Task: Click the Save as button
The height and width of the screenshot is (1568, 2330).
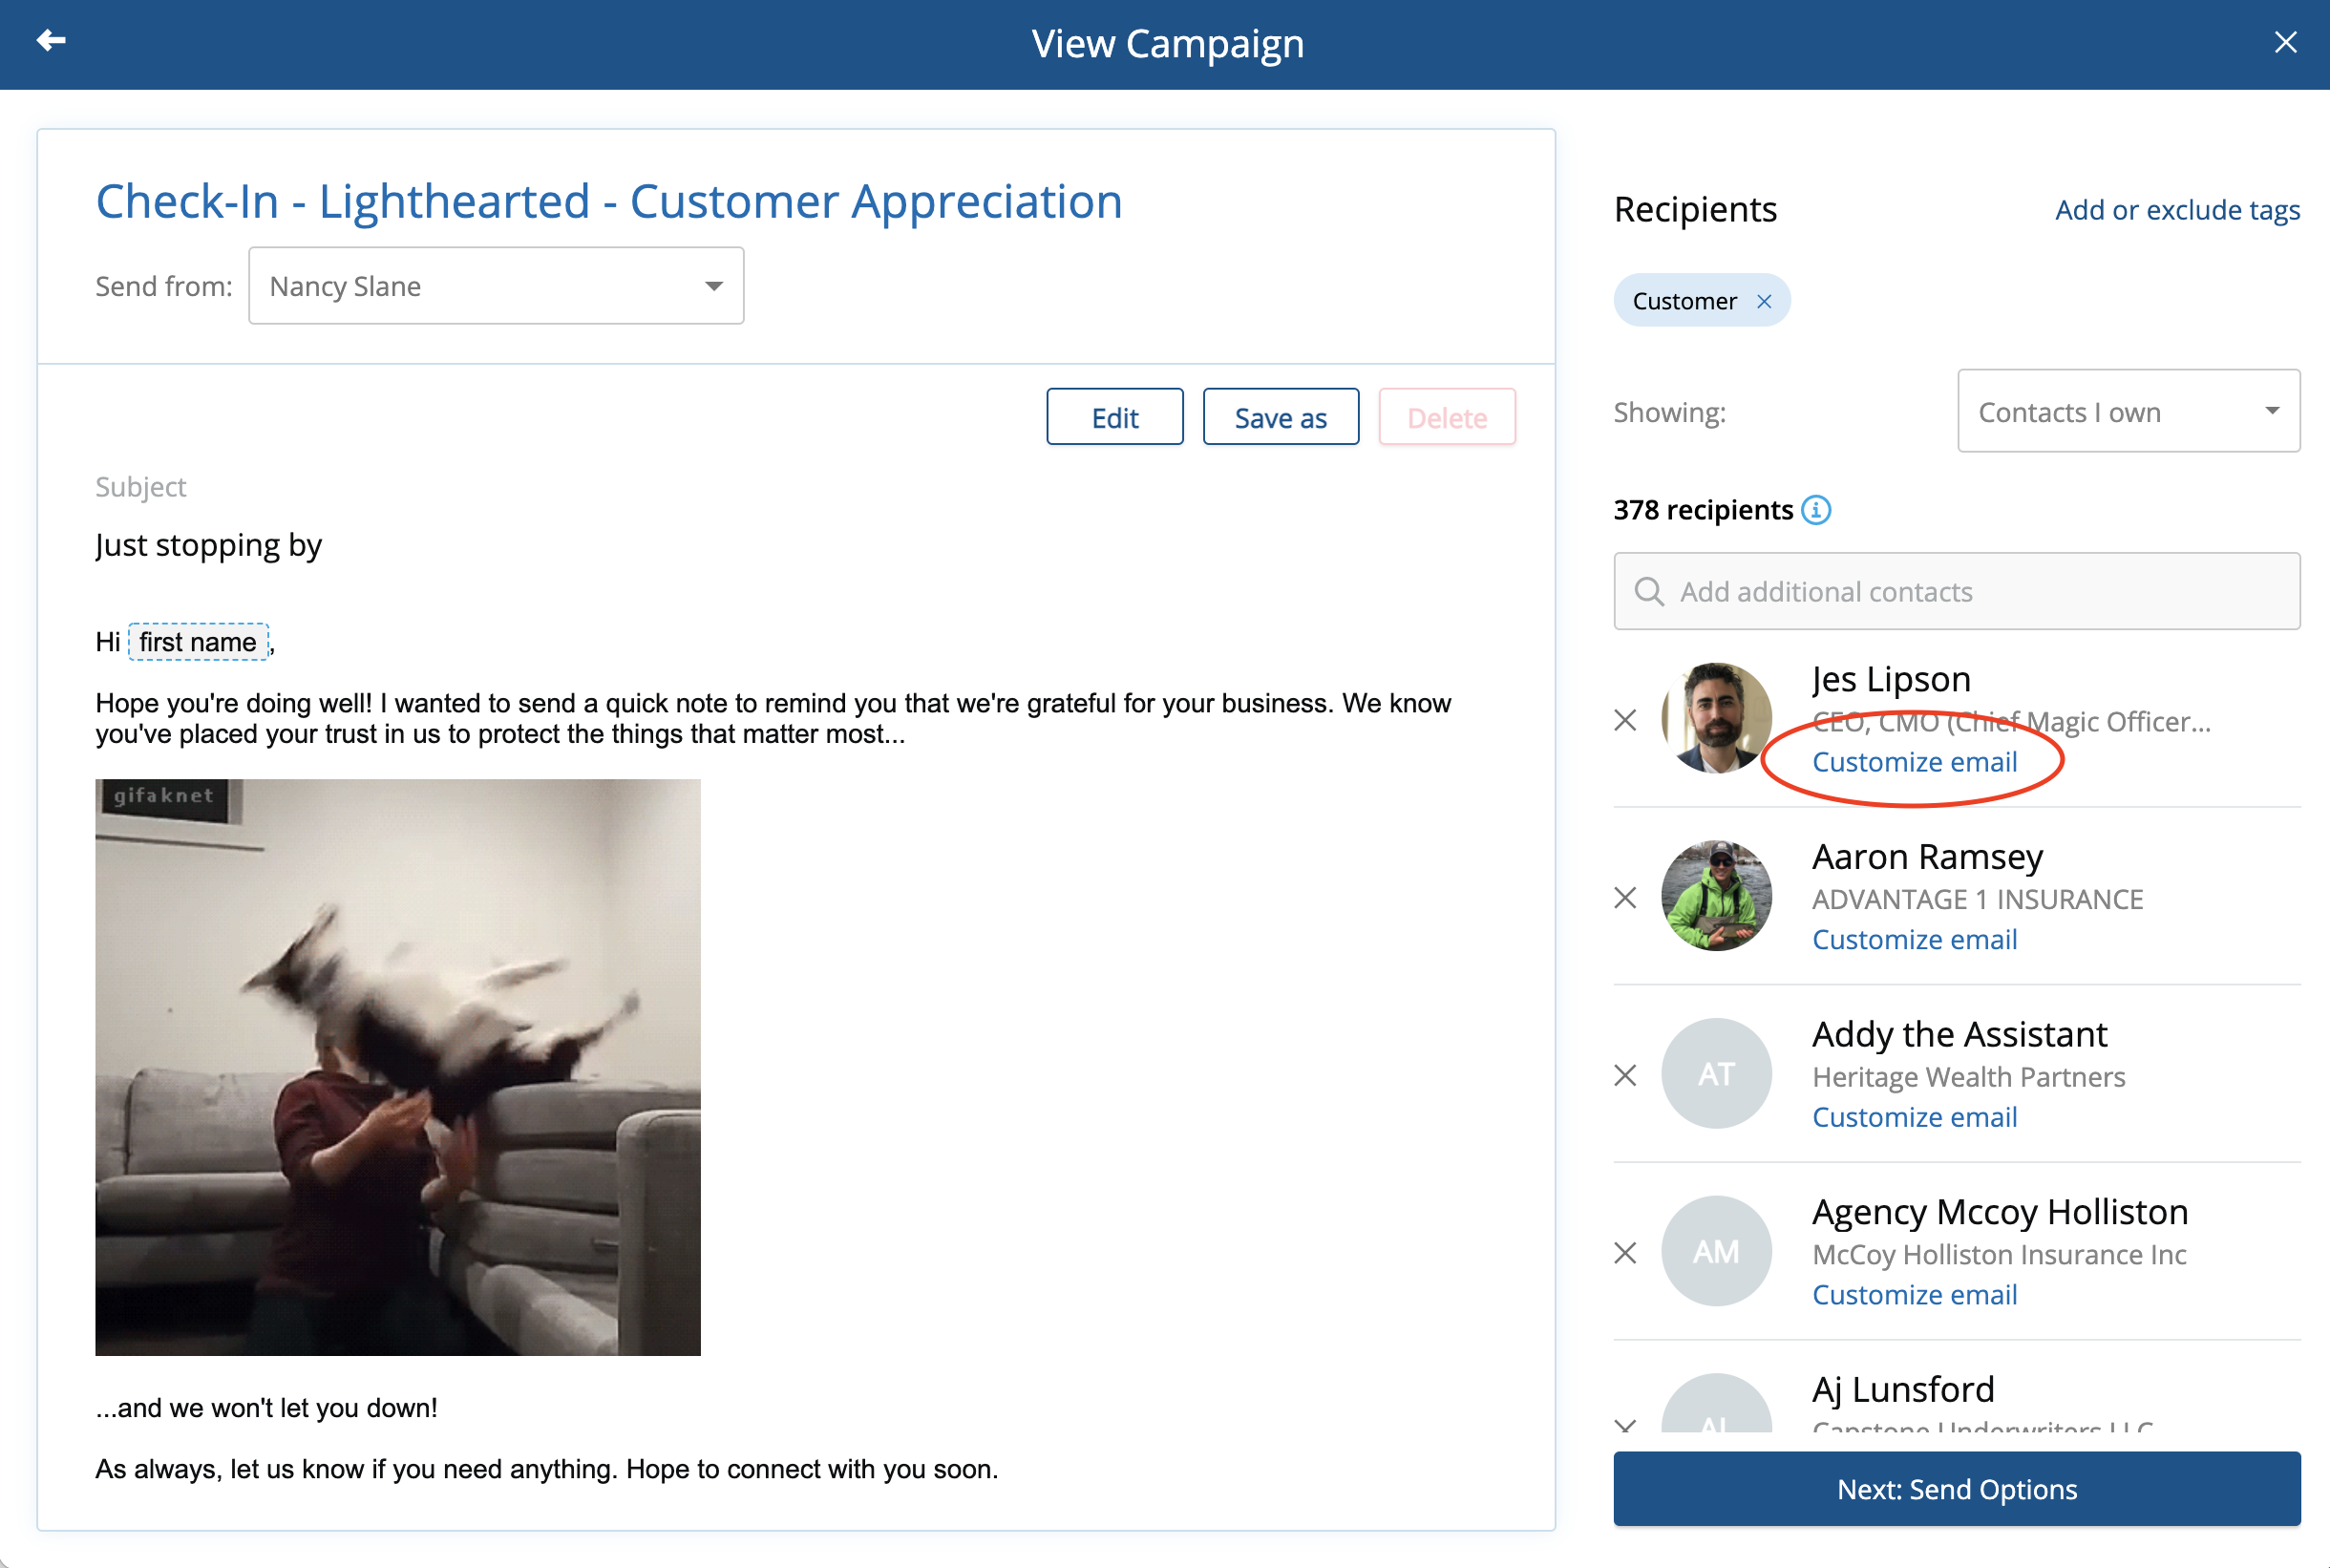Action: pyautogui.click(x=1280, y=417)
